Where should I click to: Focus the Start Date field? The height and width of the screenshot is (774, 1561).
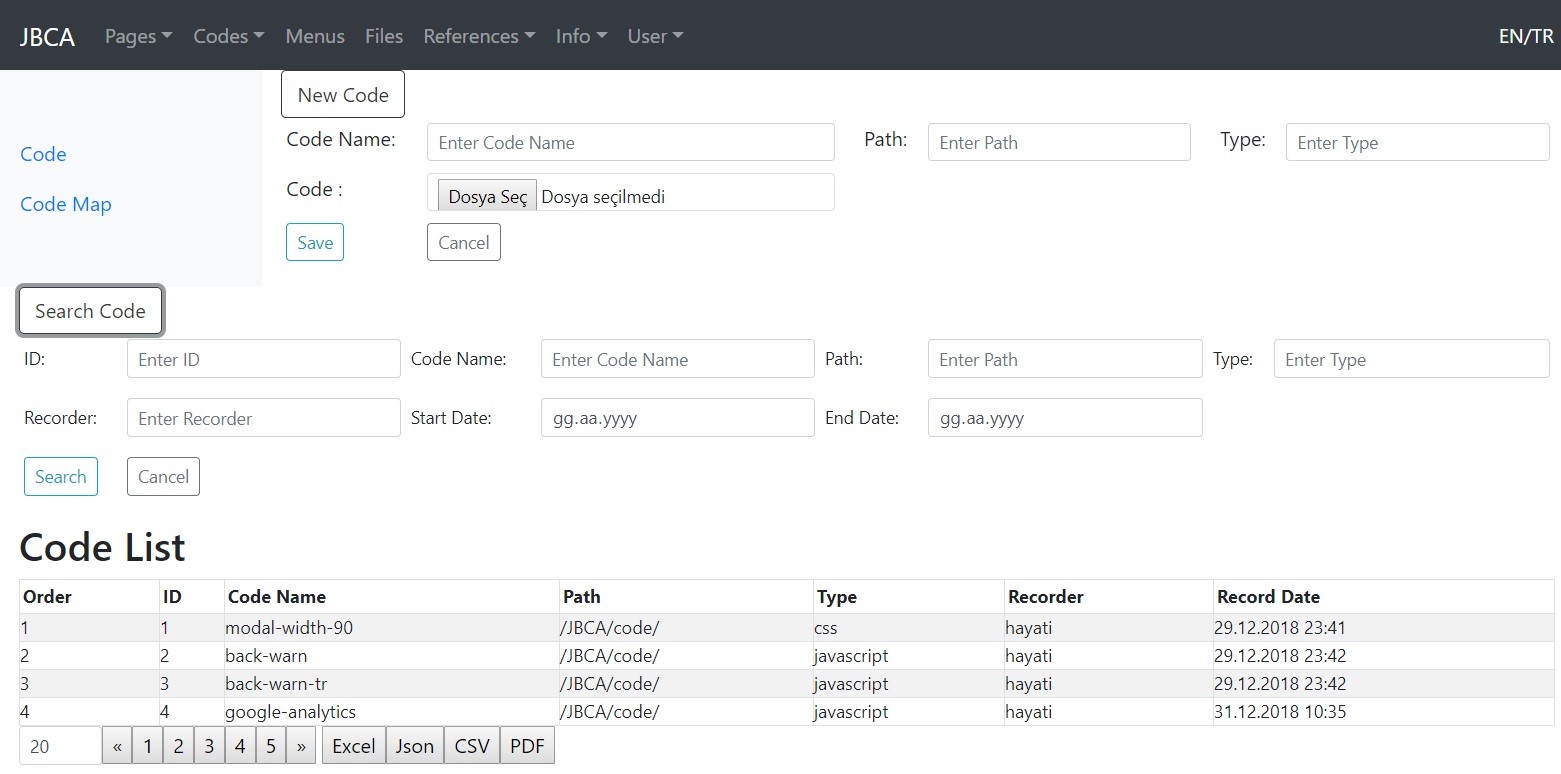click(x=677, y=418)
